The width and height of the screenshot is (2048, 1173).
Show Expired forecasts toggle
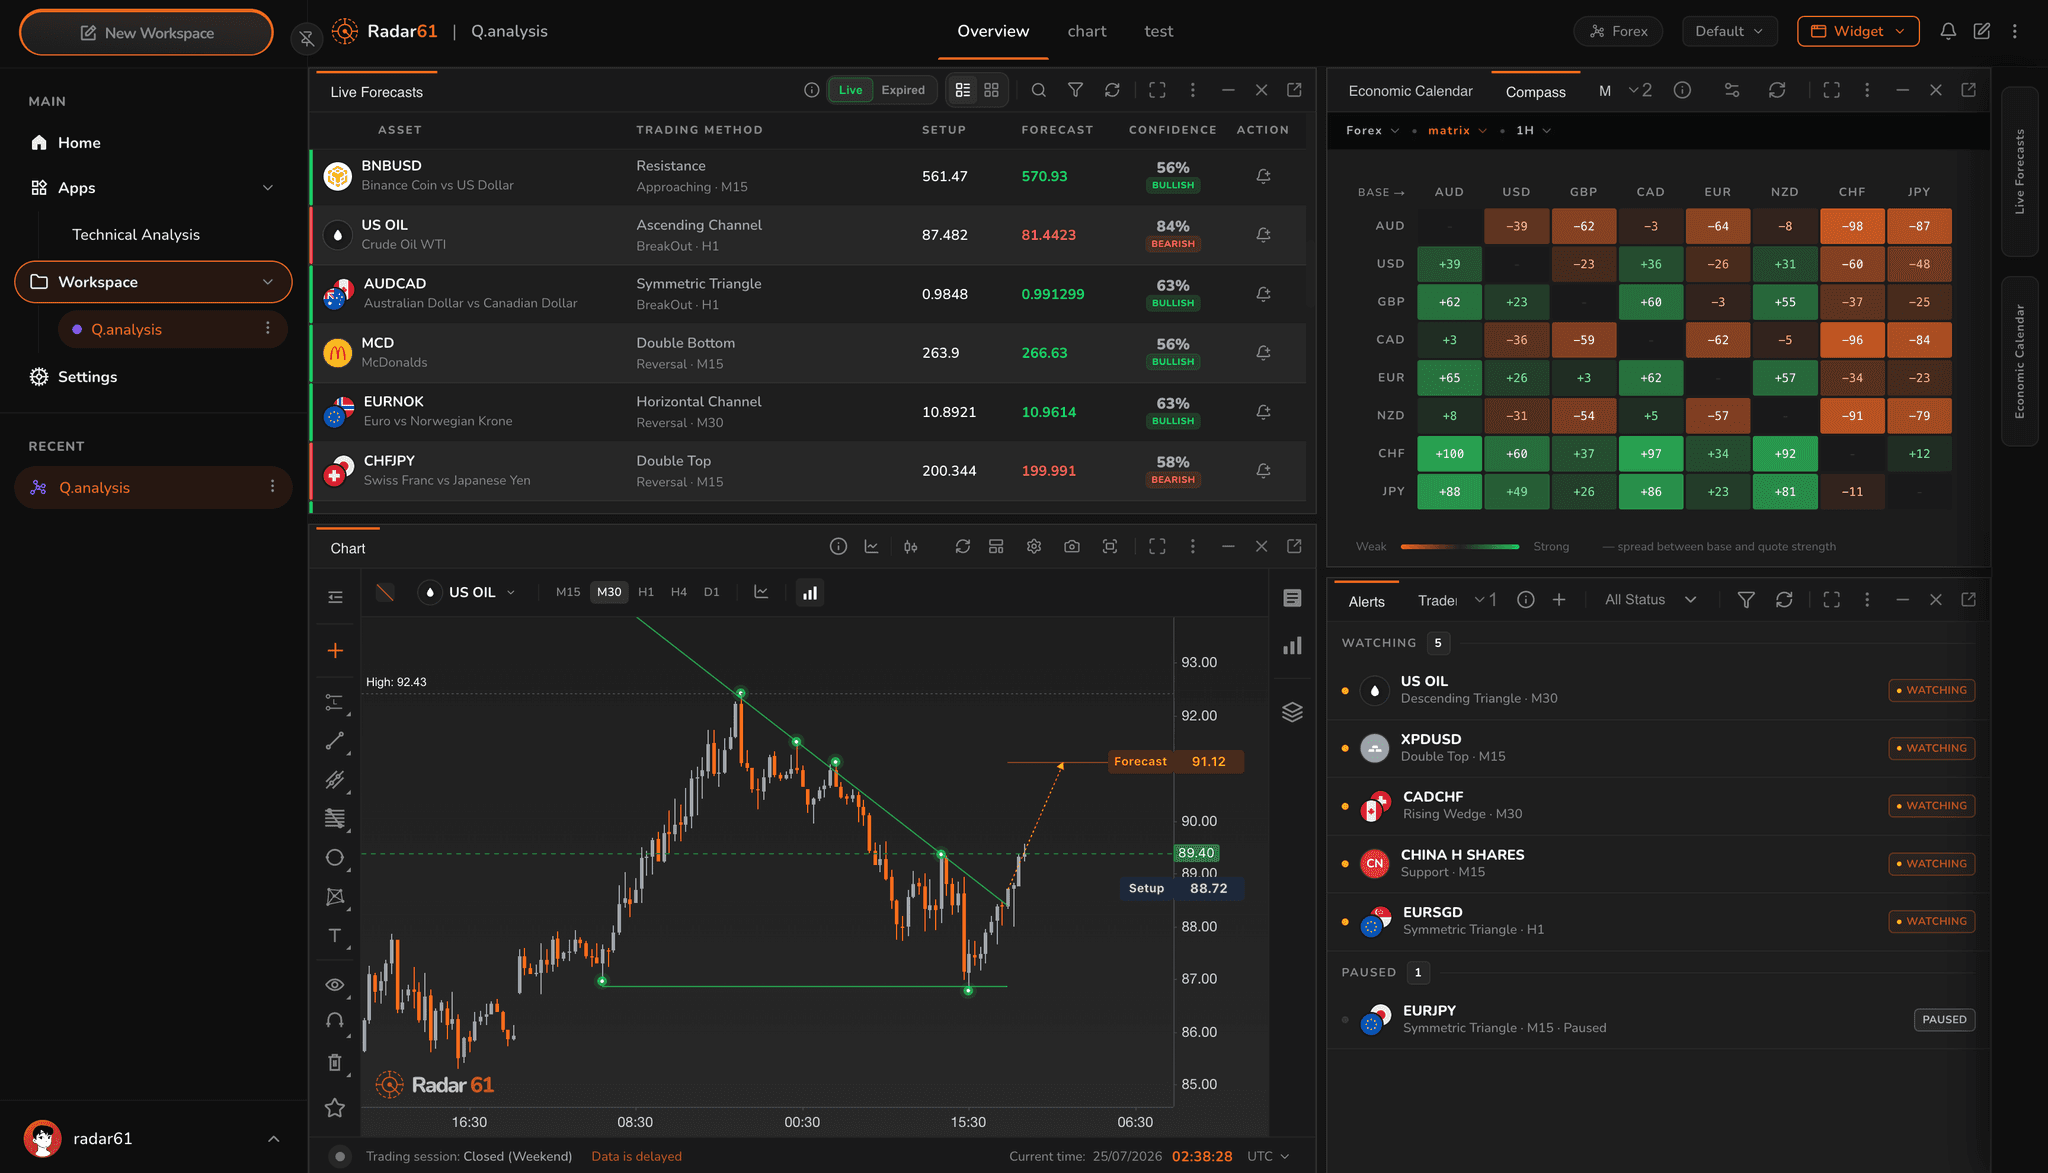pyautogui.click(x=903, y=90)
